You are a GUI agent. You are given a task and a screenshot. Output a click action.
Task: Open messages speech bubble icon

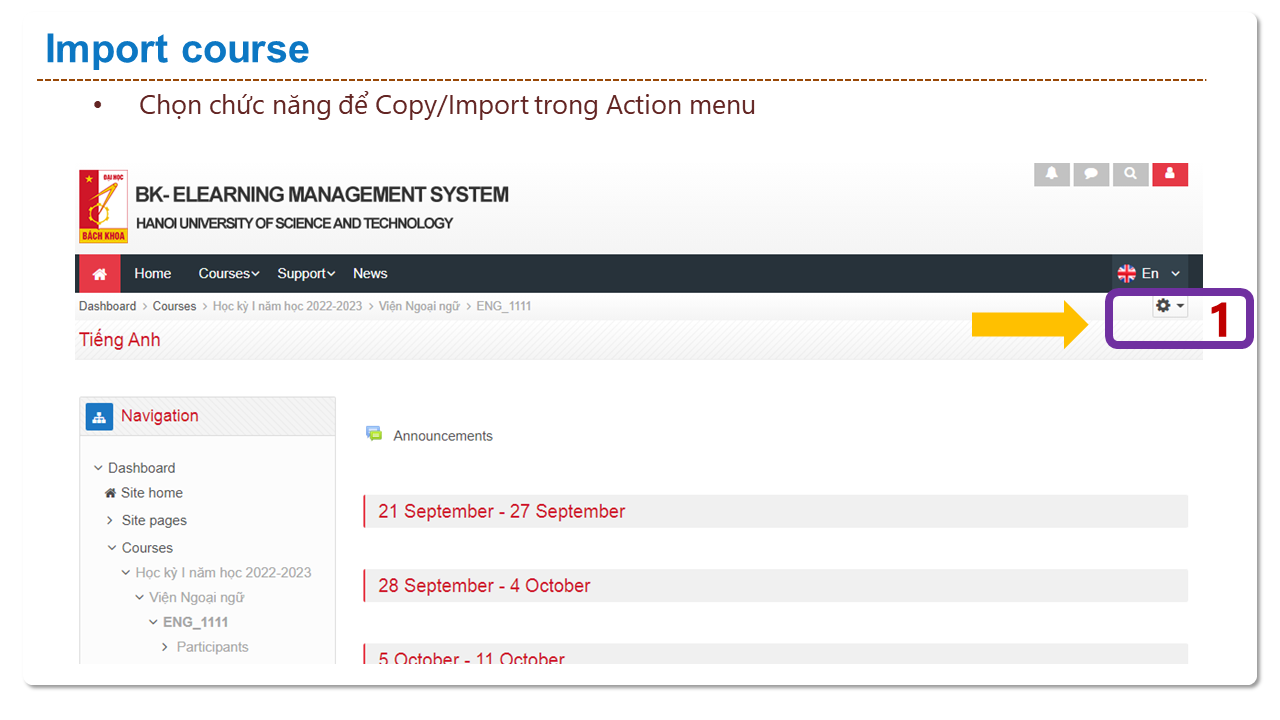[x=1091, y=174]
